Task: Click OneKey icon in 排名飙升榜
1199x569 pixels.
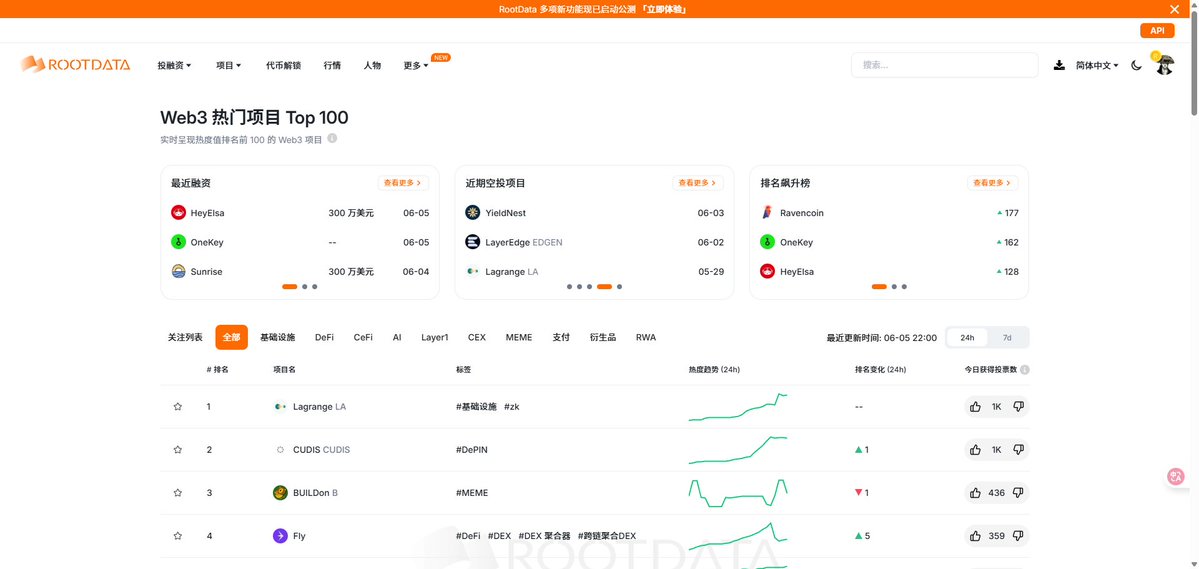Action: 767,242
